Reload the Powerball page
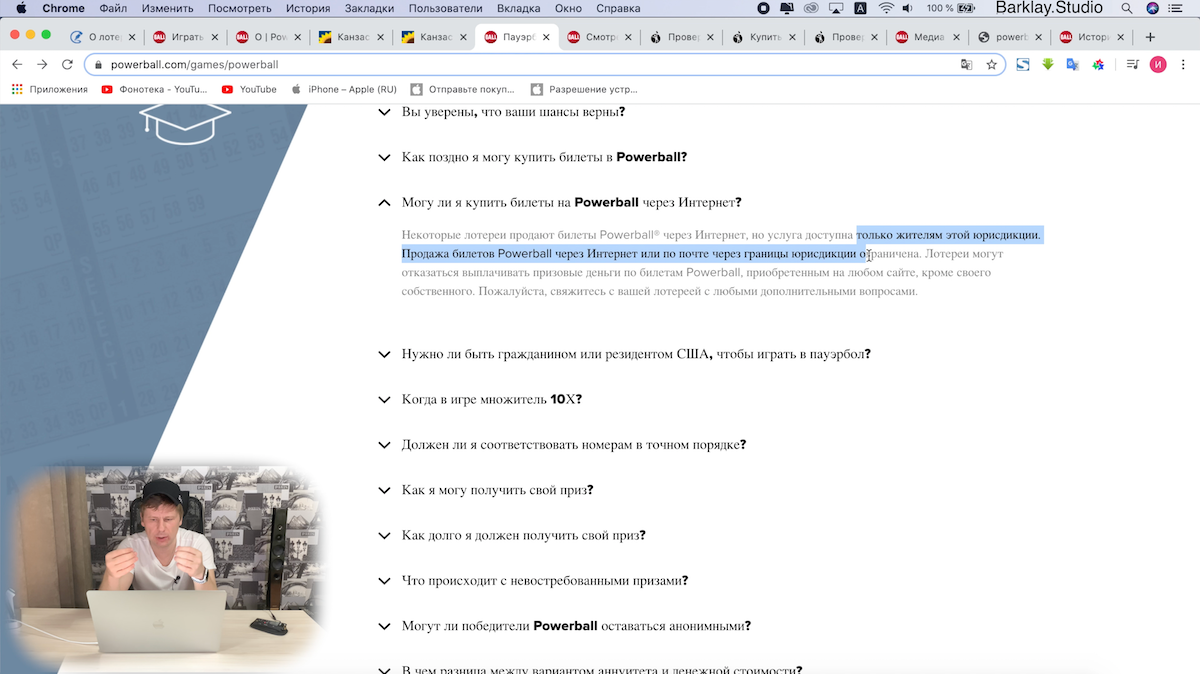This screenshot has width=1200, height=674. pos(67,64)
